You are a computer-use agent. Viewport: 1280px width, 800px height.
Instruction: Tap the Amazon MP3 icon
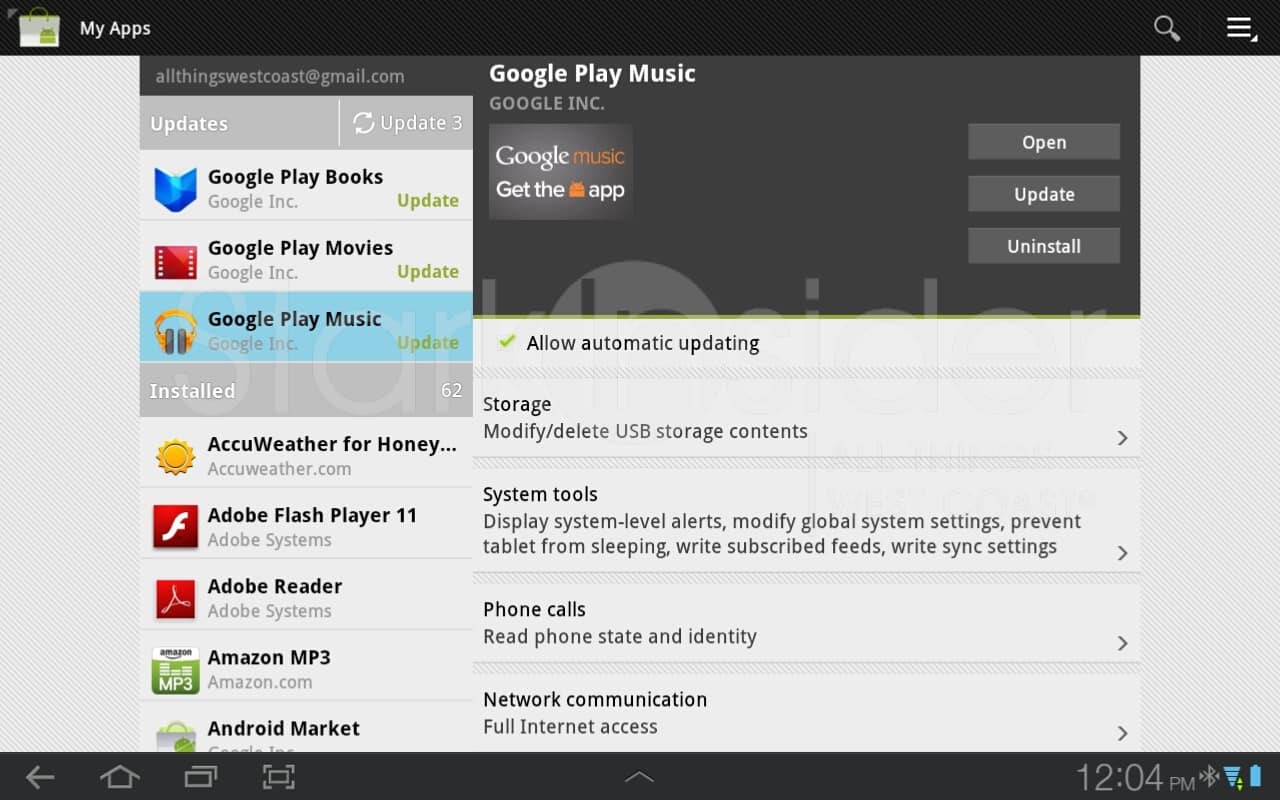(175, 669)
